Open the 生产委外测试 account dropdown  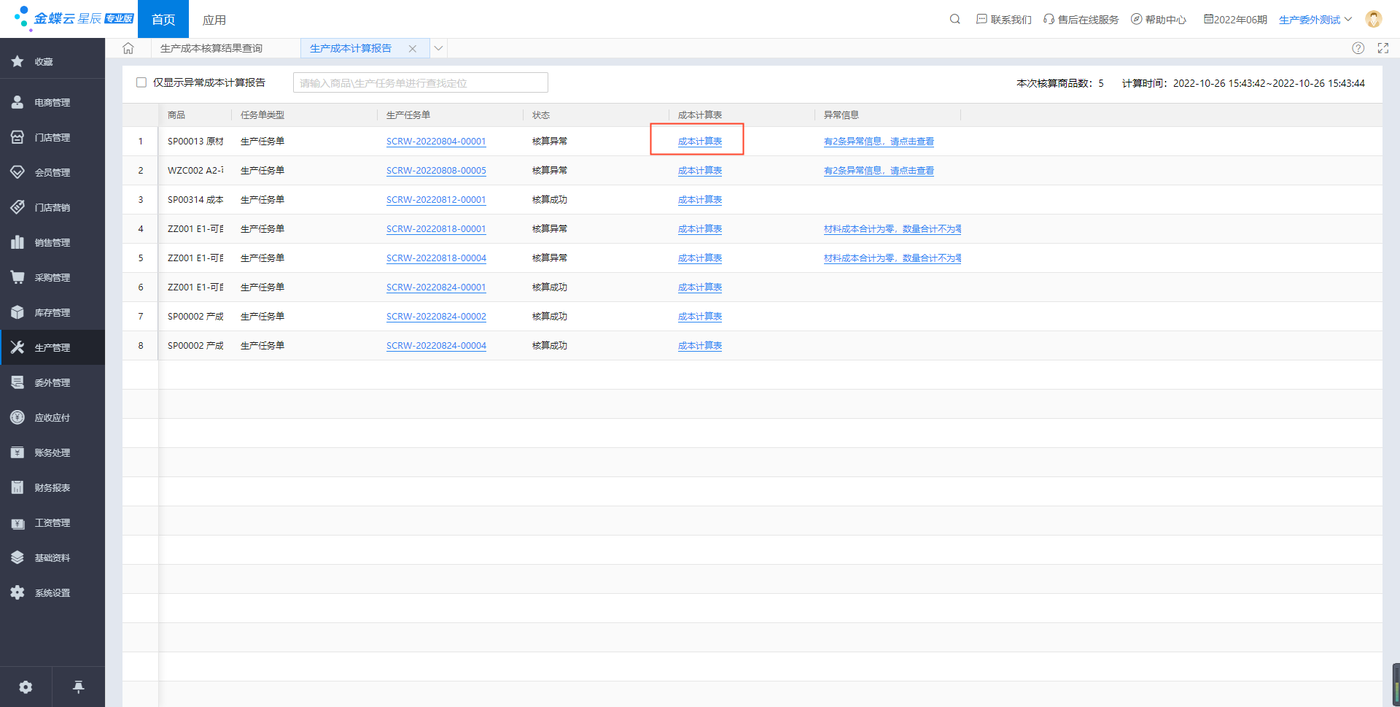1315,19
